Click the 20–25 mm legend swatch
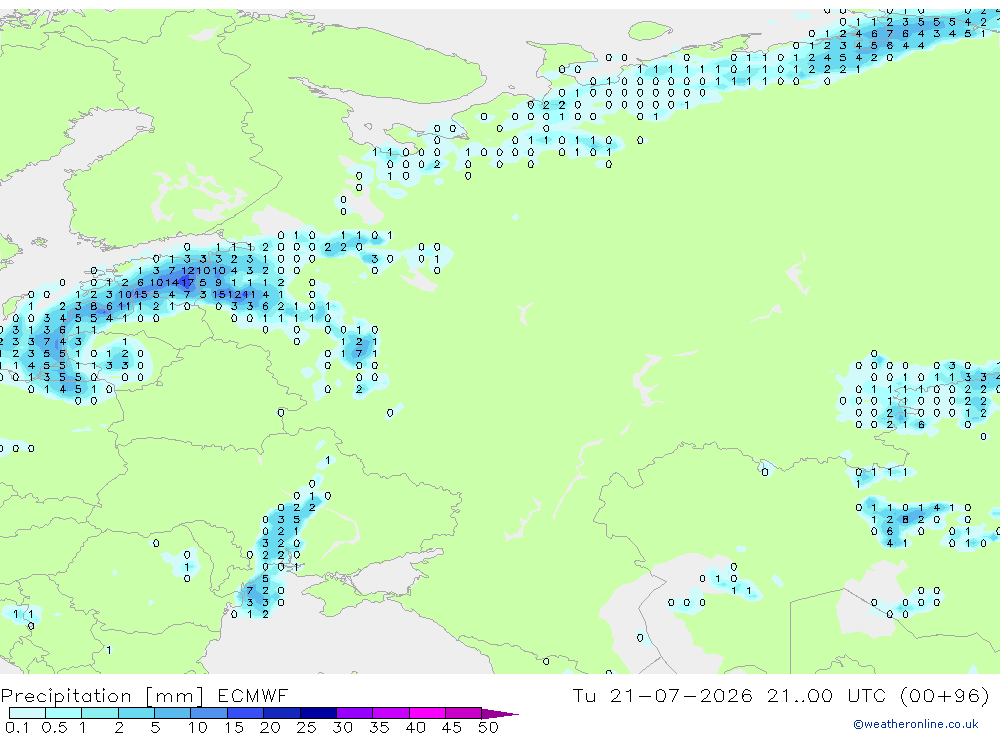 pyautogui.click(x=282, y=713)
